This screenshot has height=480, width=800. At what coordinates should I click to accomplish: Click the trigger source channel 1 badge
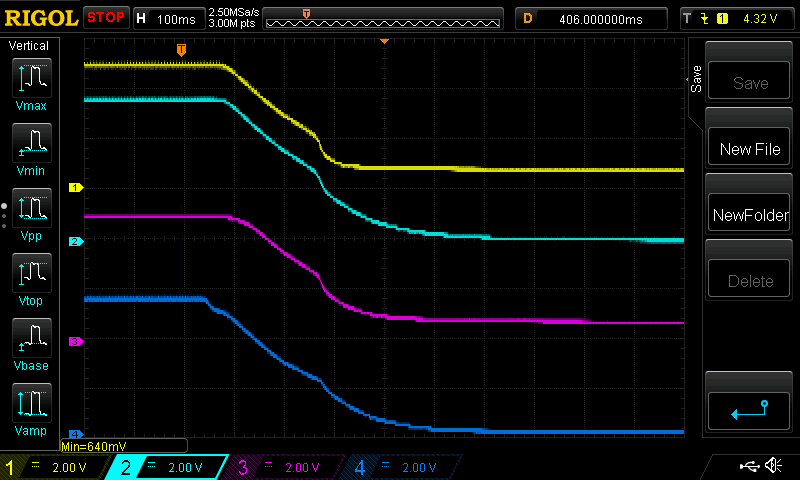722,19
